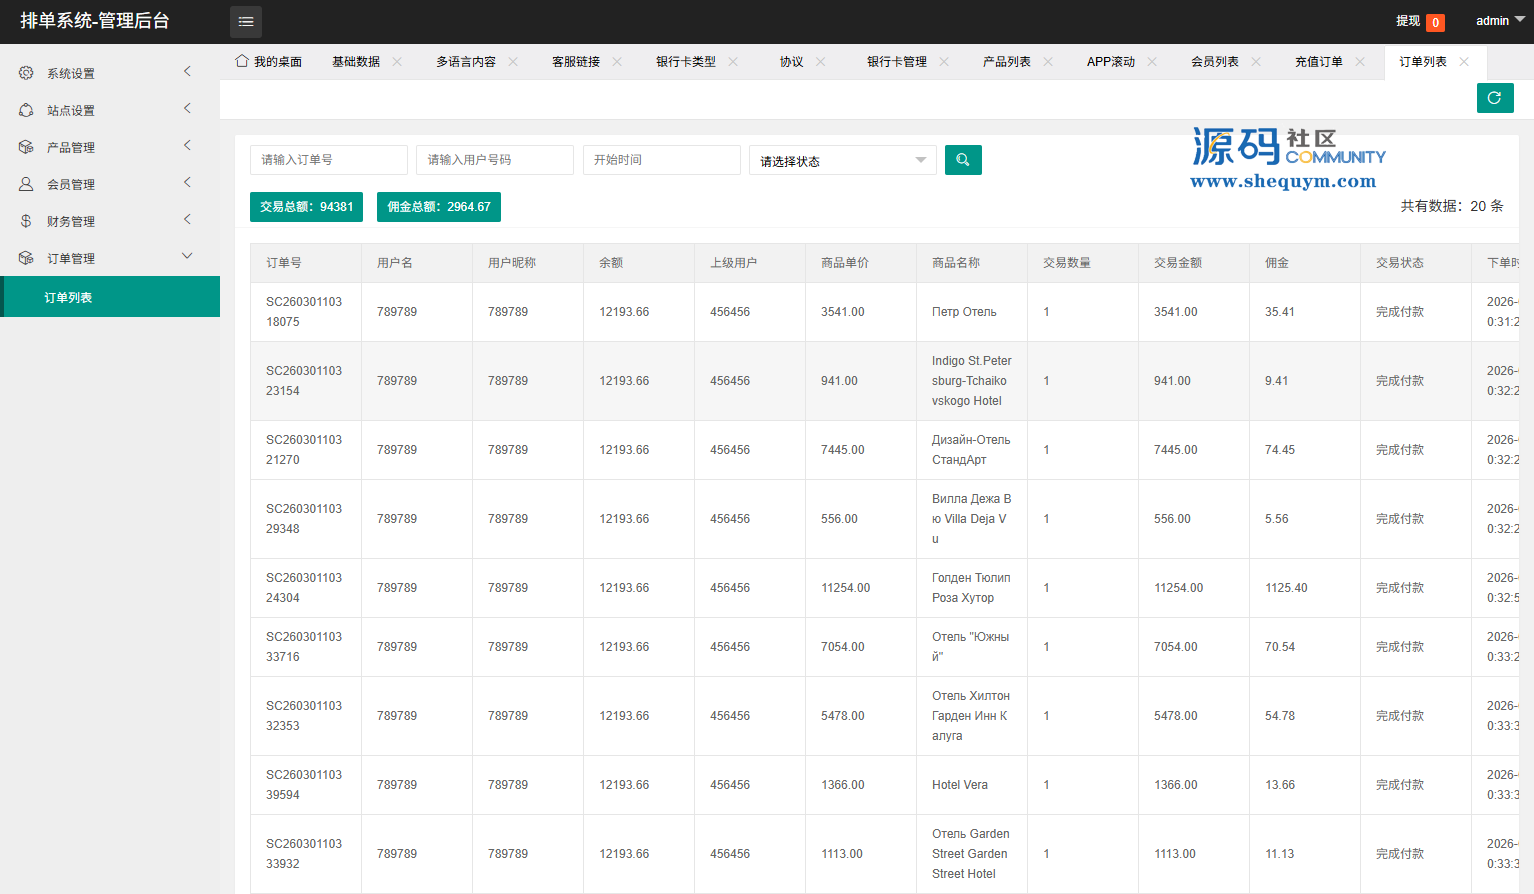Switch to the 会员列表 tab
The image size is (1534, 894).
tap(1214, 62)
